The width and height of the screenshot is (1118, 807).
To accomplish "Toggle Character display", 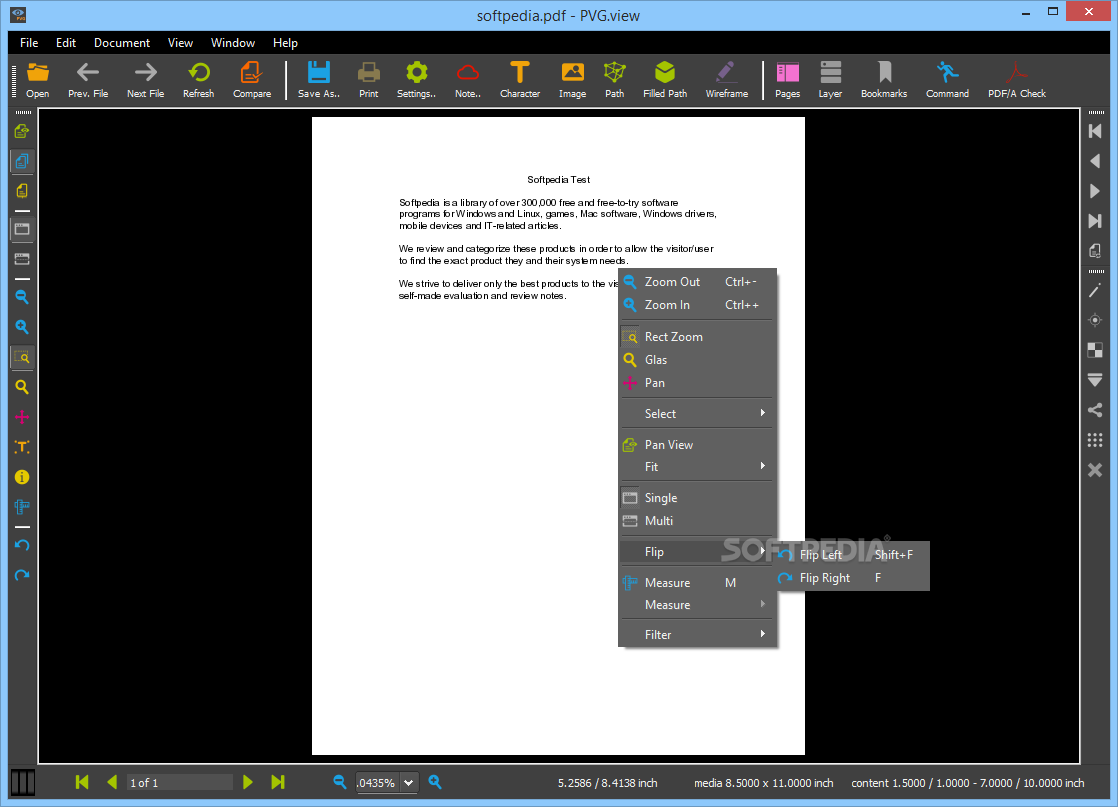I will (x=520, y=80).
